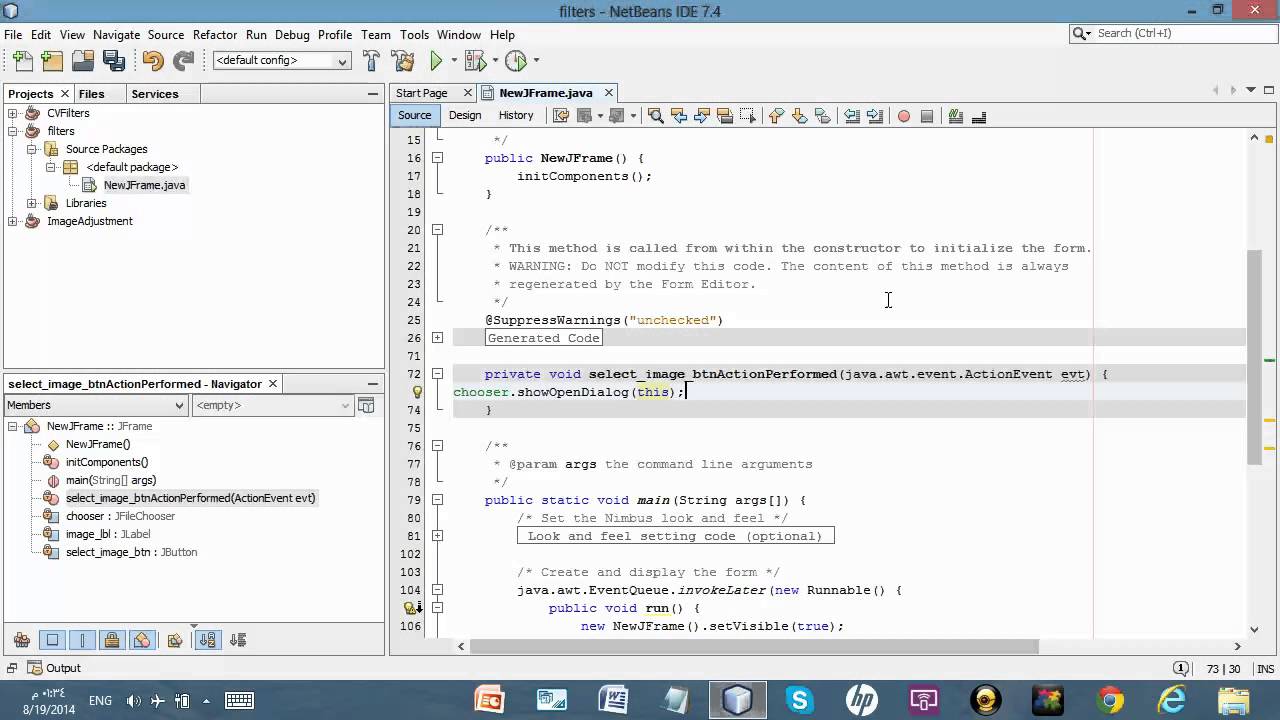Stop macro recording with the square icon
1280x720 pixels.
tap(927, 116)
